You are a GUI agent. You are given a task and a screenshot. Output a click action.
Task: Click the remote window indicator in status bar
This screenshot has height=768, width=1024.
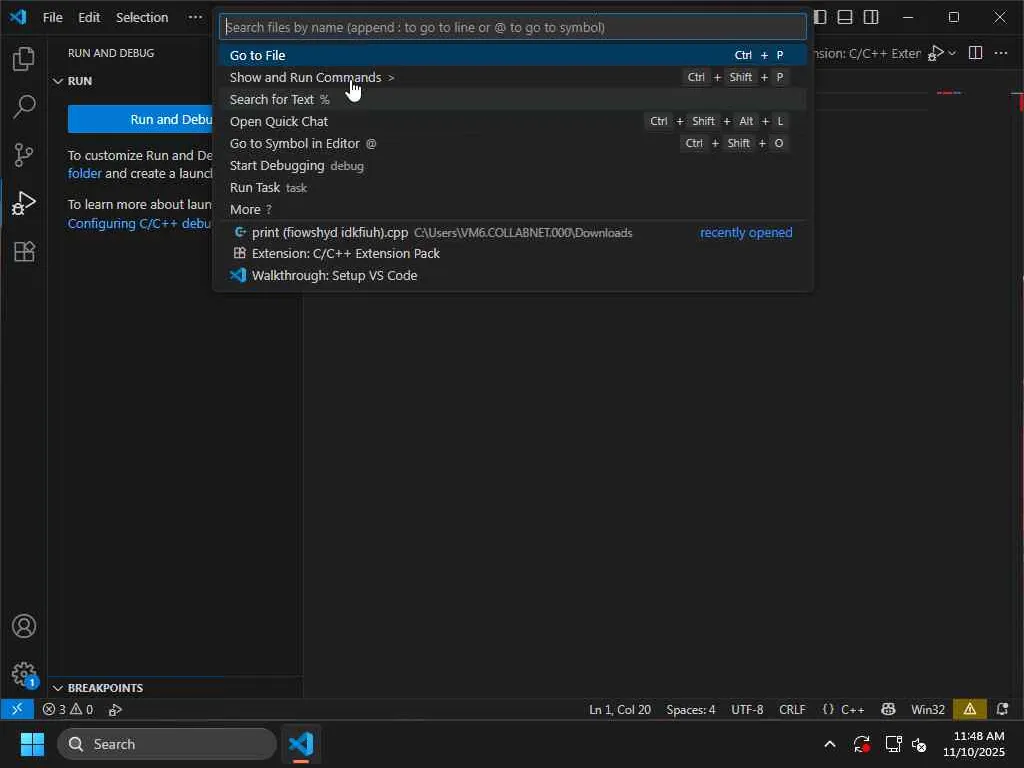coord(17,709)
